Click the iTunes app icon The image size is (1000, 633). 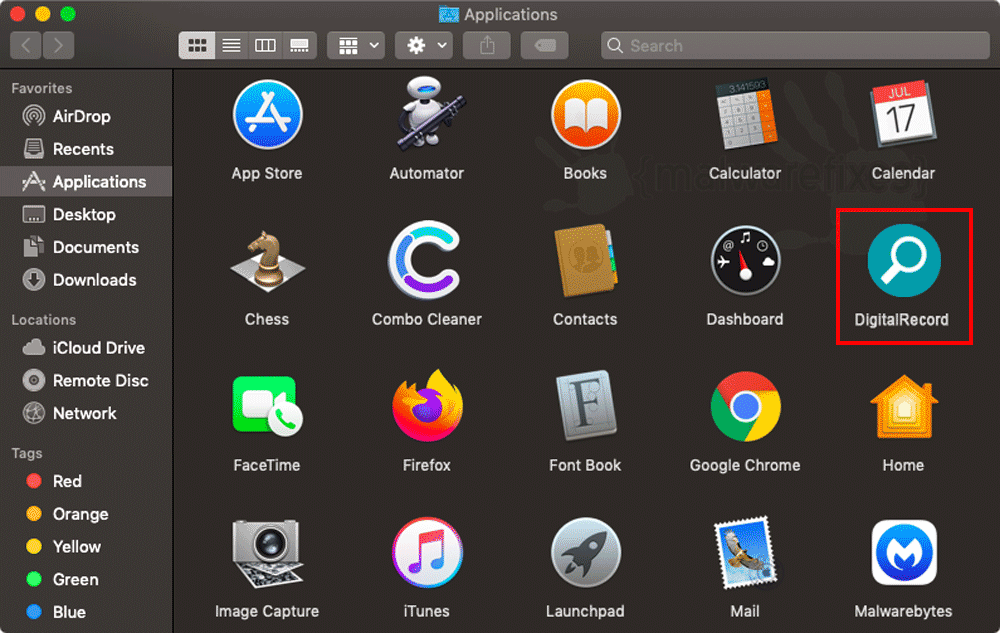click(x=427, y=552)
